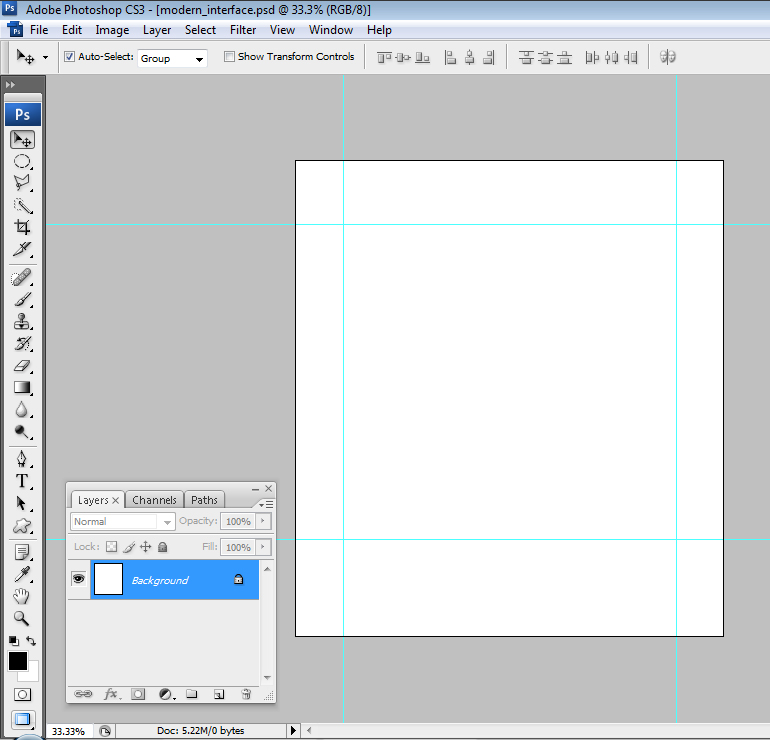Toggle lock position

coord(146,547)
